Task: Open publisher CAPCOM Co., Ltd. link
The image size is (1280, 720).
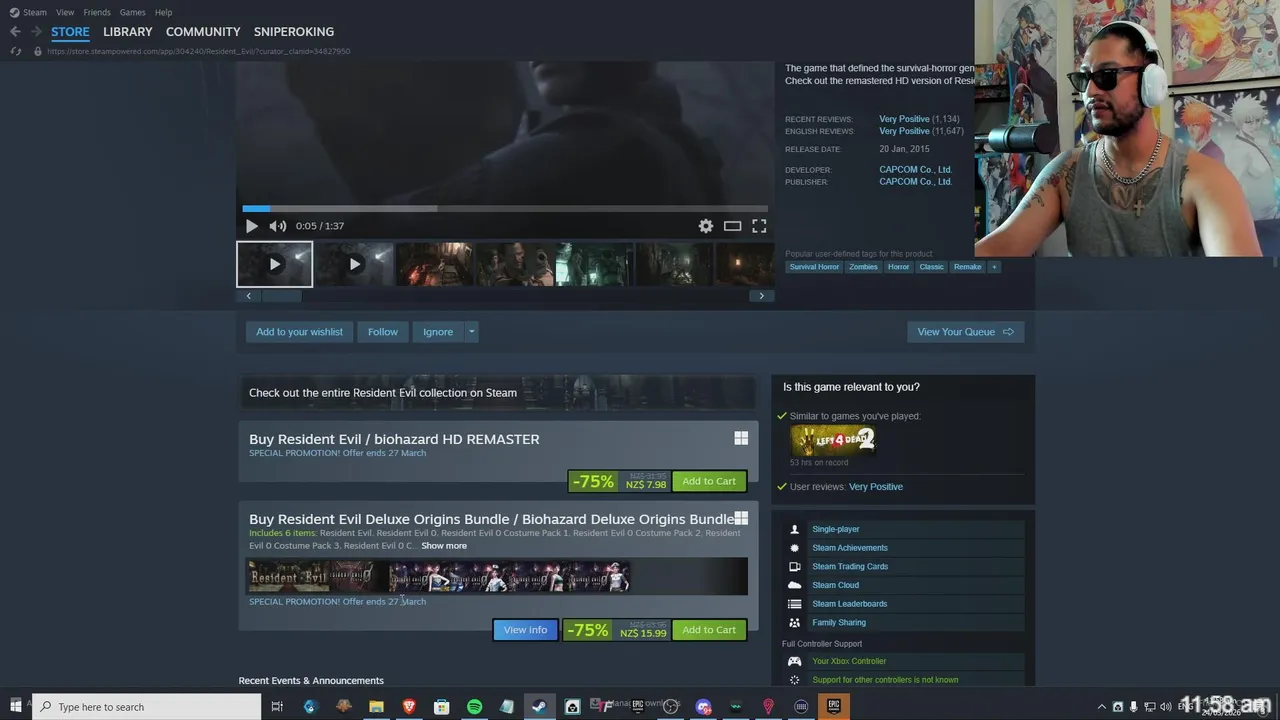Action: click(x=915, y=182)
